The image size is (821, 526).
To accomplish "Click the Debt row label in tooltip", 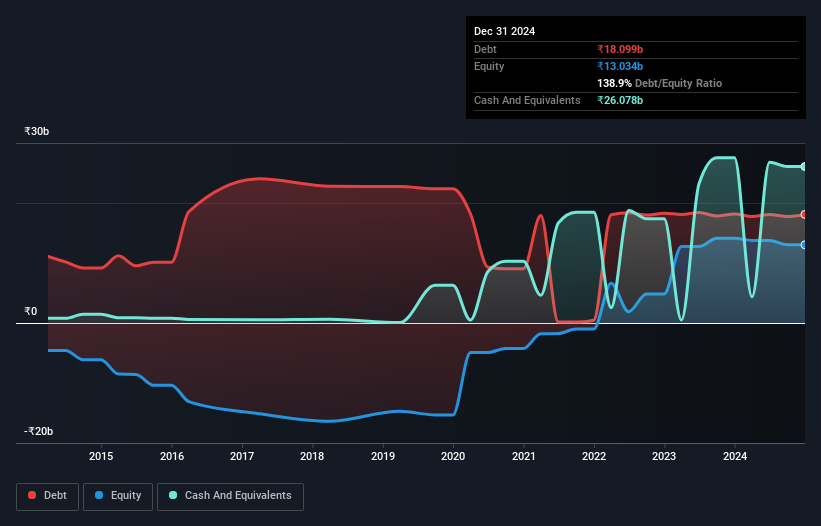I will click(x=485, y=49).
